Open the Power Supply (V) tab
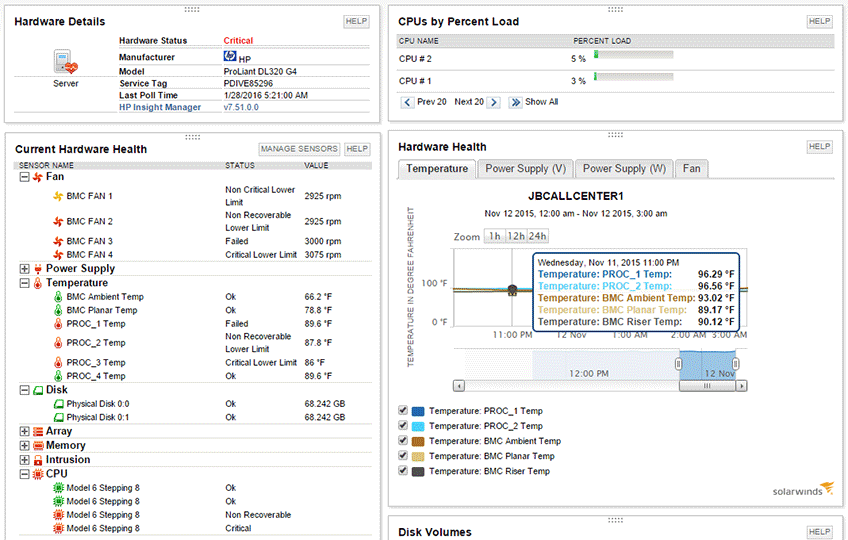Viewport: 848px width, 540px height. click(x=525, y=169)
